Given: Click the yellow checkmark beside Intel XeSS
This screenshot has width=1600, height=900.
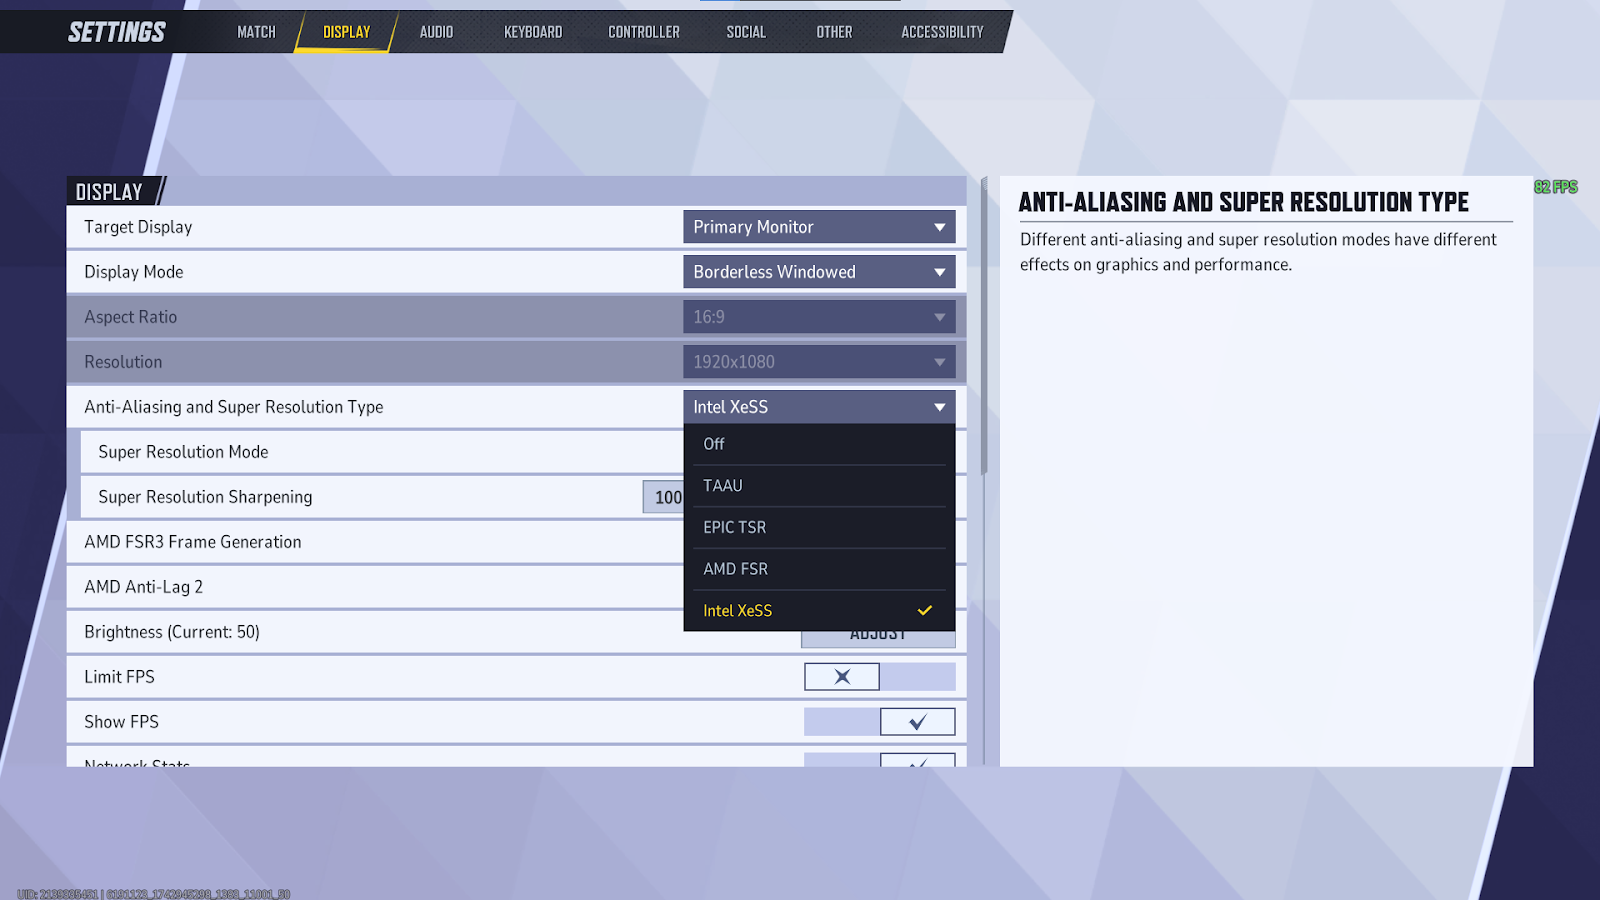Looking at the screenshot, I should (x=924, y=611).
